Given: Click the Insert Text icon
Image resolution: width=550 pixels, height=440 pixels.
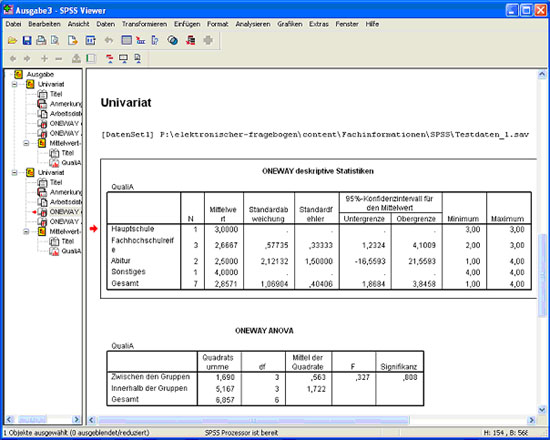Looking at the screenshot, I should click(x=138, y=59).
